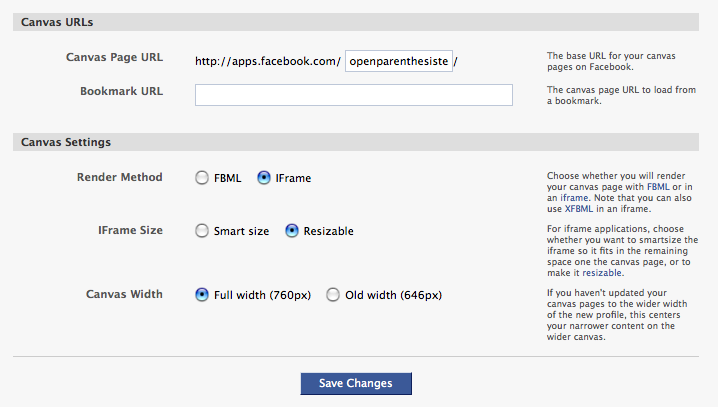Select the IFrame render method option
Screen dimensions: 718x407
264,178
